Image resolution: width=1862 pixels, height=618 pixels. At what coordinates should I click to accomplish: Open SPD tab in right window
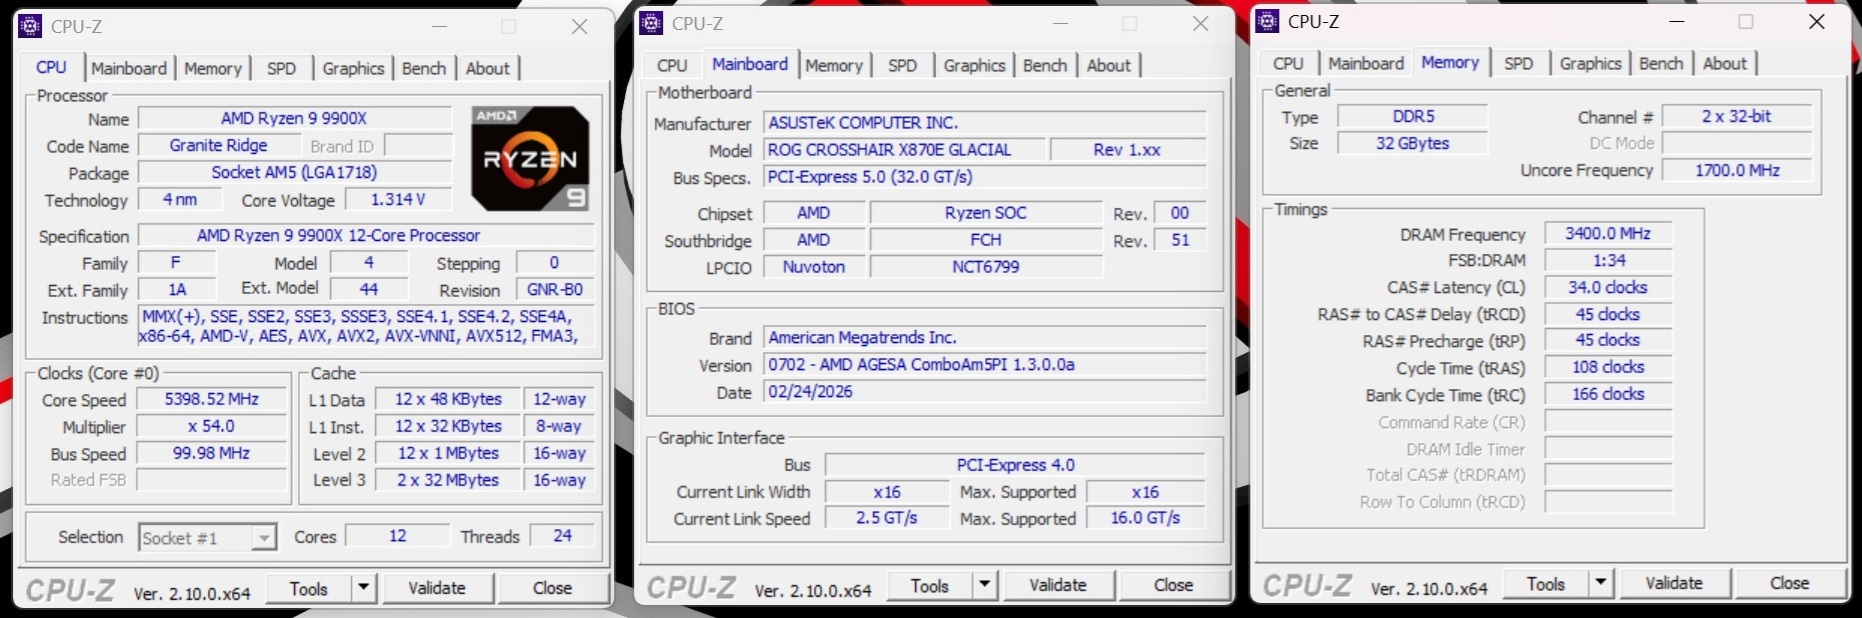1519,63
